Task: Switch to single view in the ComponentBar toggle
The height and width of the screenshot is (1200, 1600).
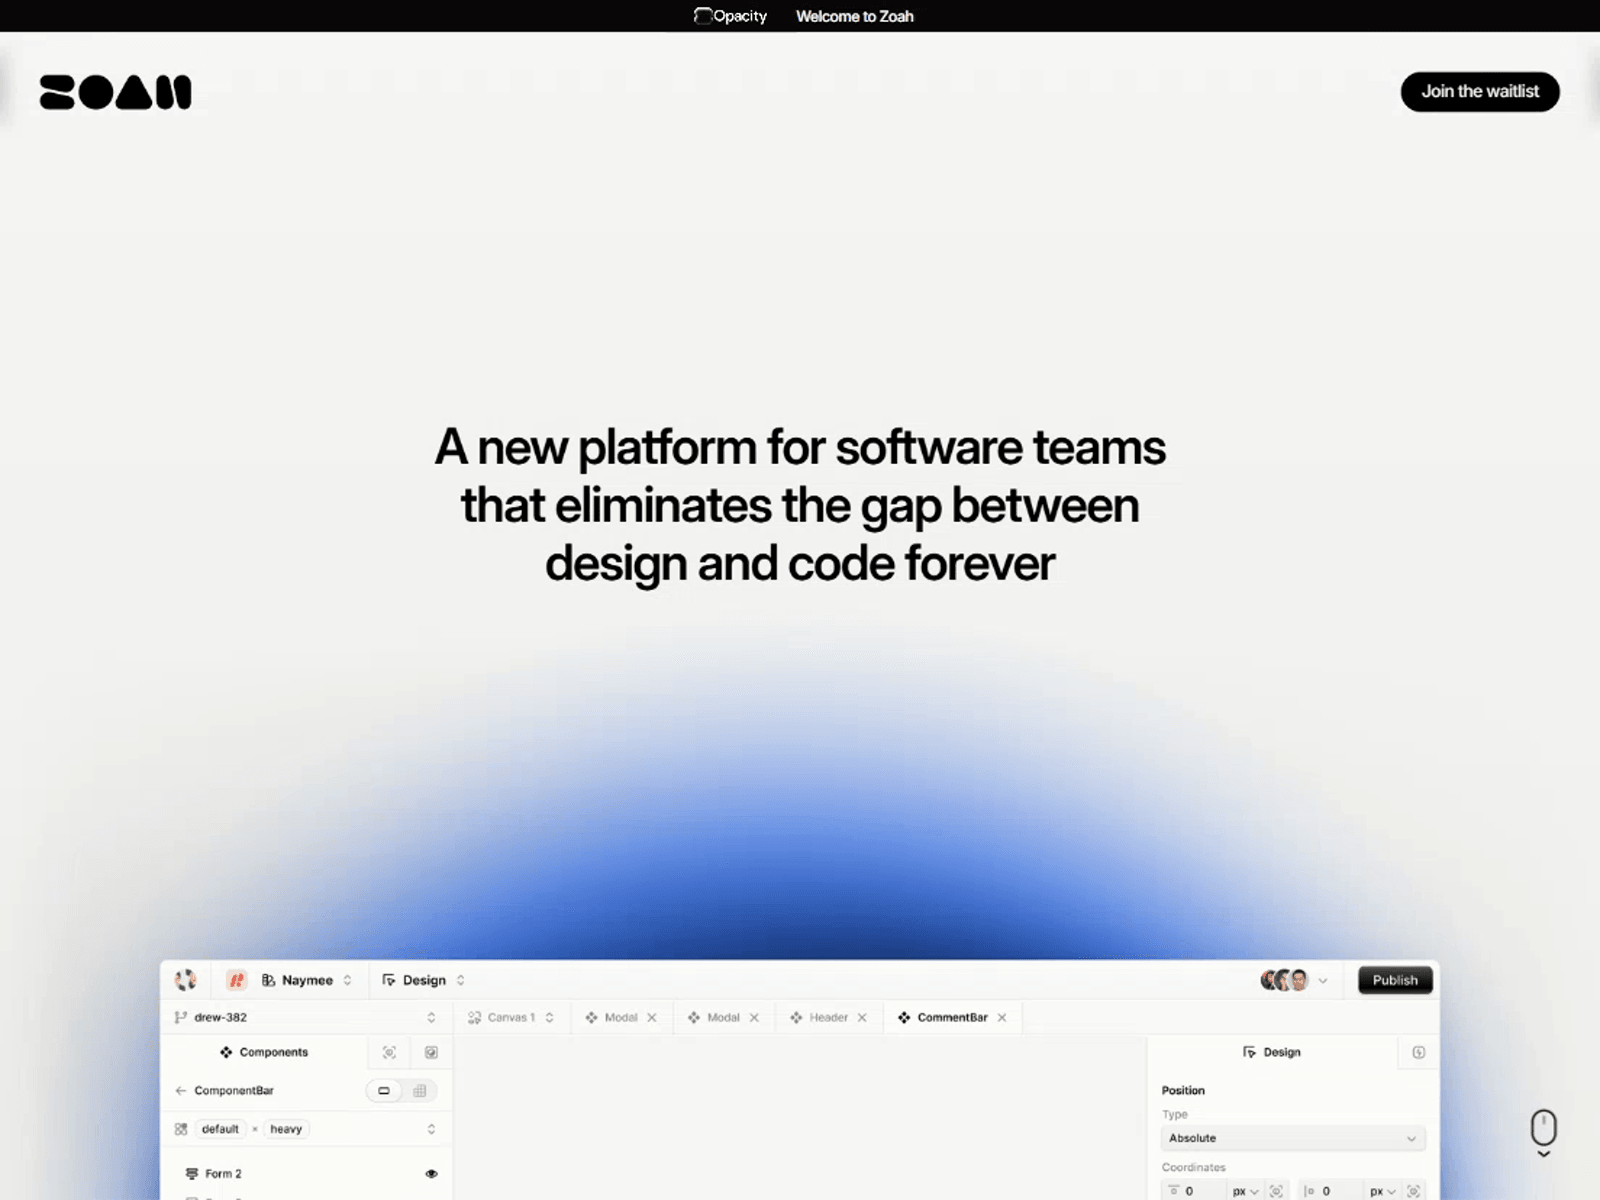Action: pos(384,1090)
